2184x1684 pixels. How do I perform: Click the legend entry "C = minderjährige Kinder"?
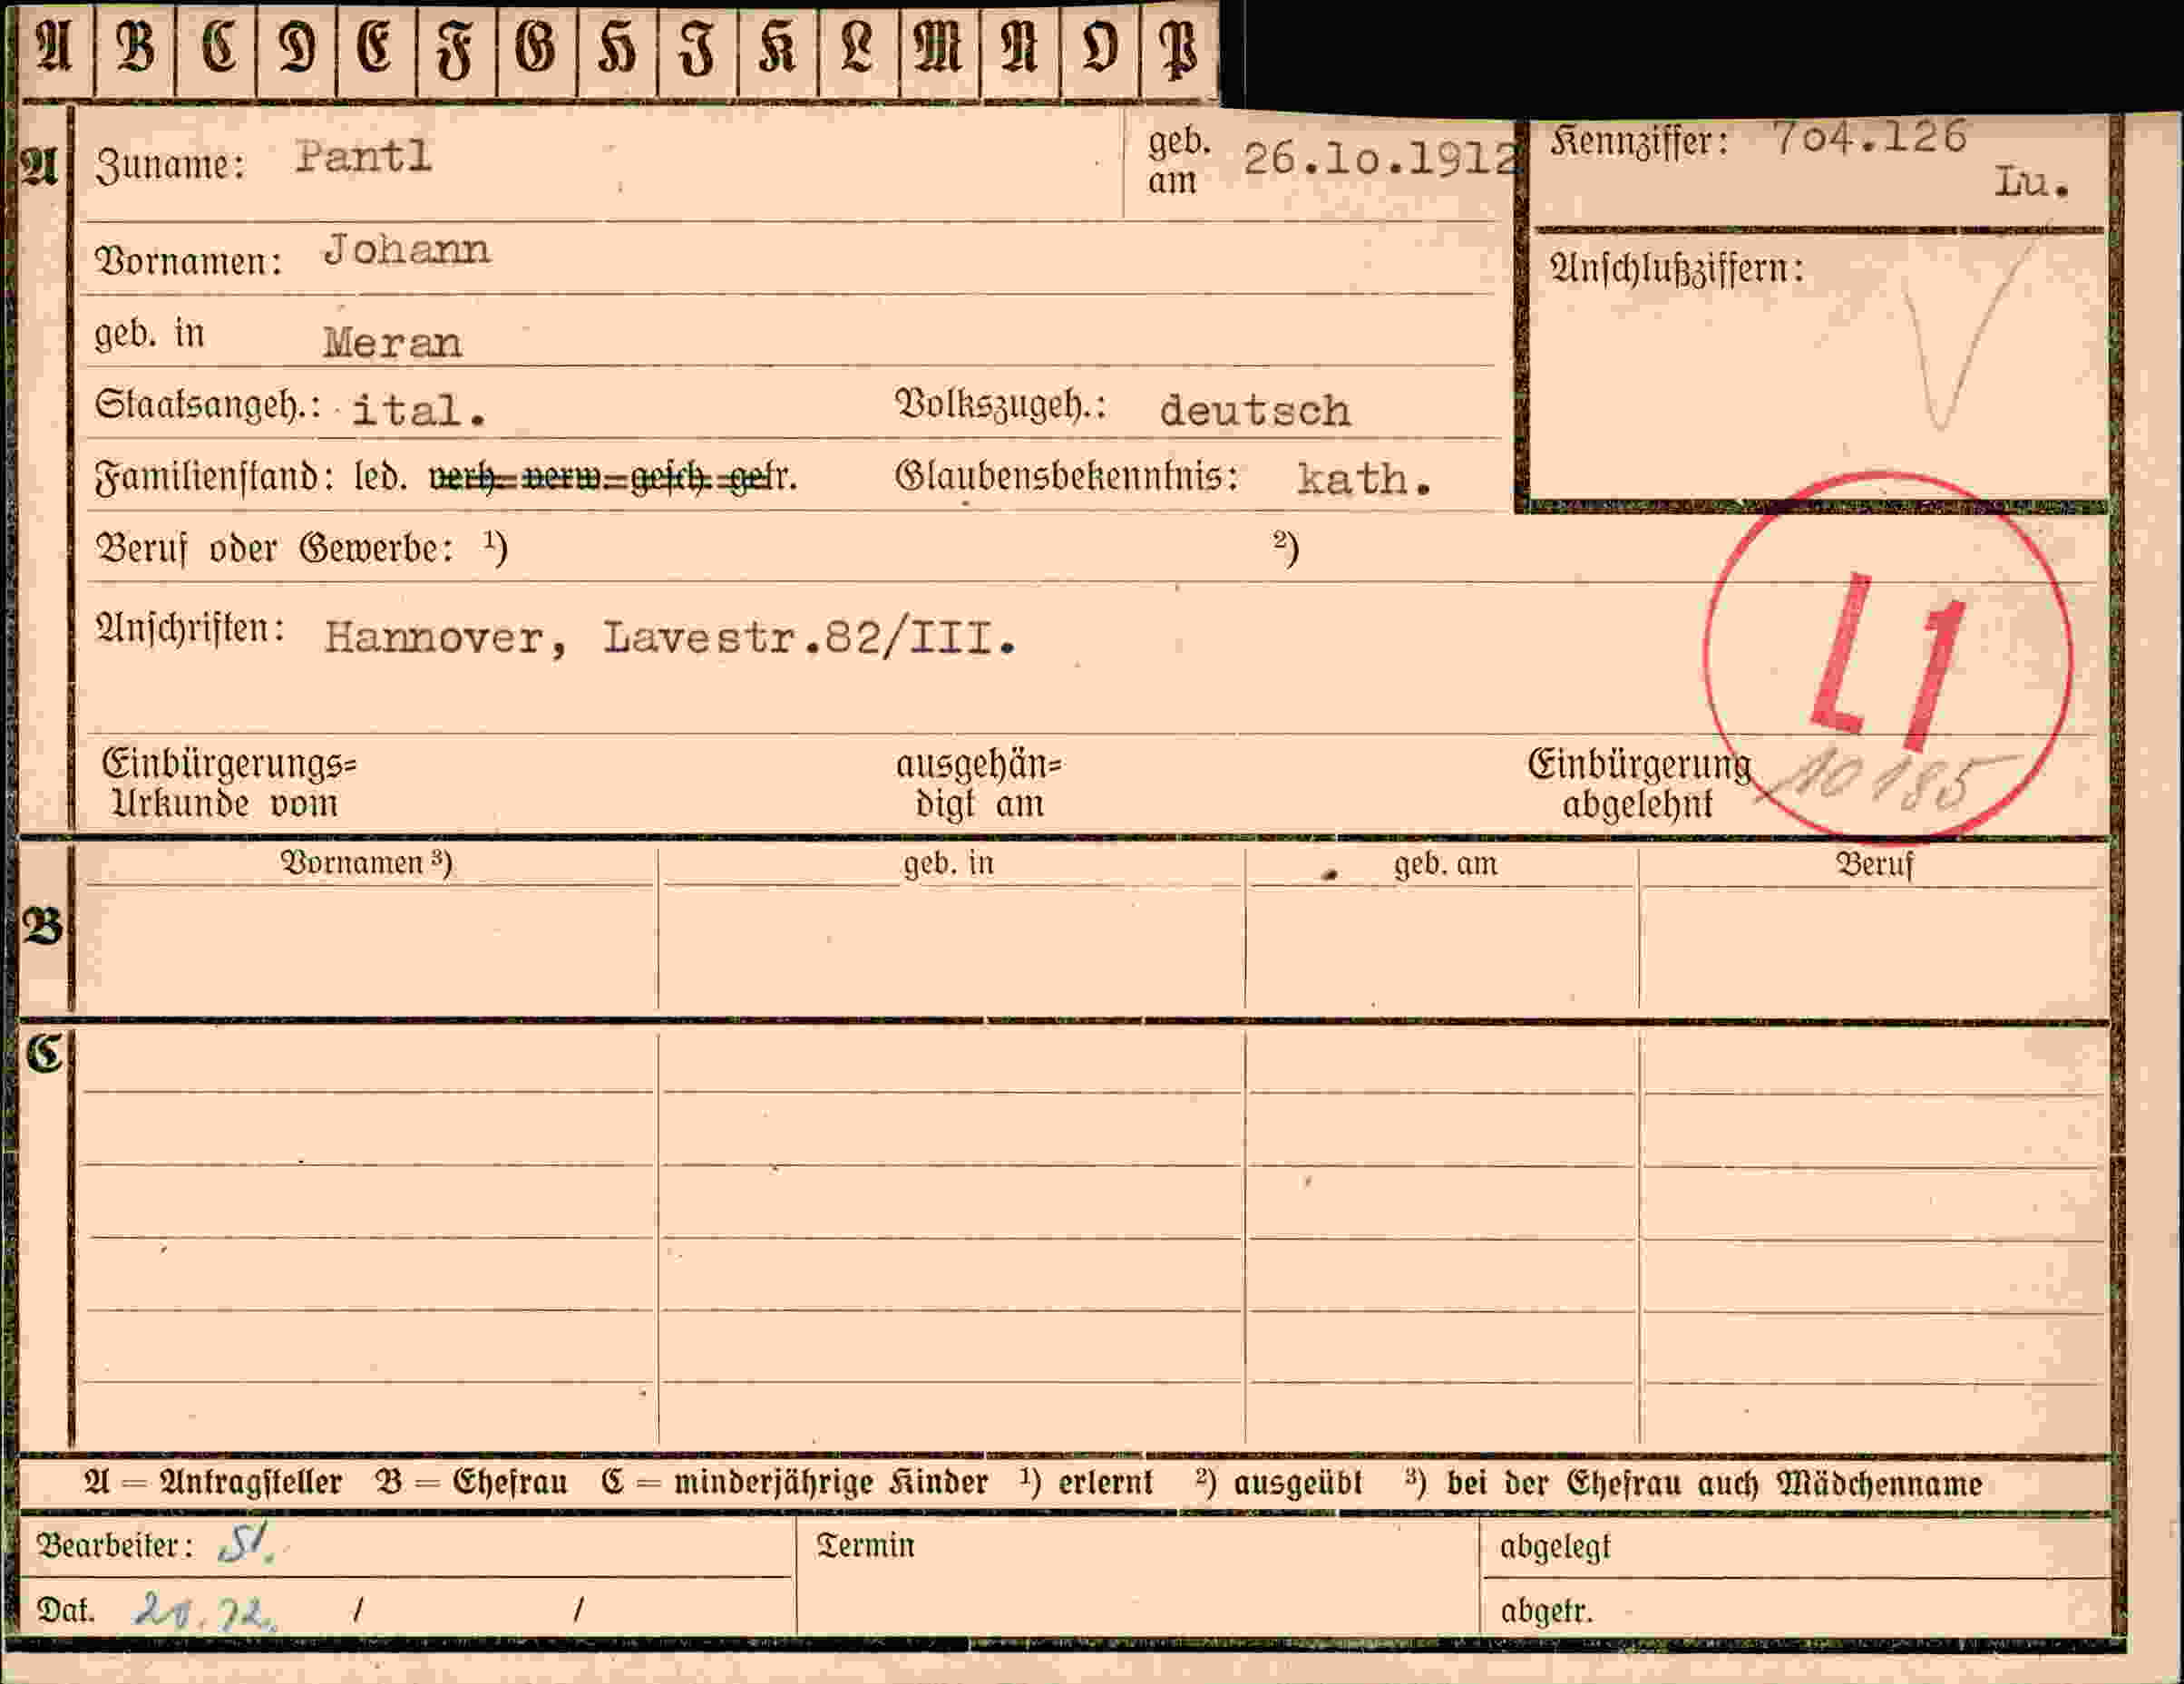[795, 1482]
